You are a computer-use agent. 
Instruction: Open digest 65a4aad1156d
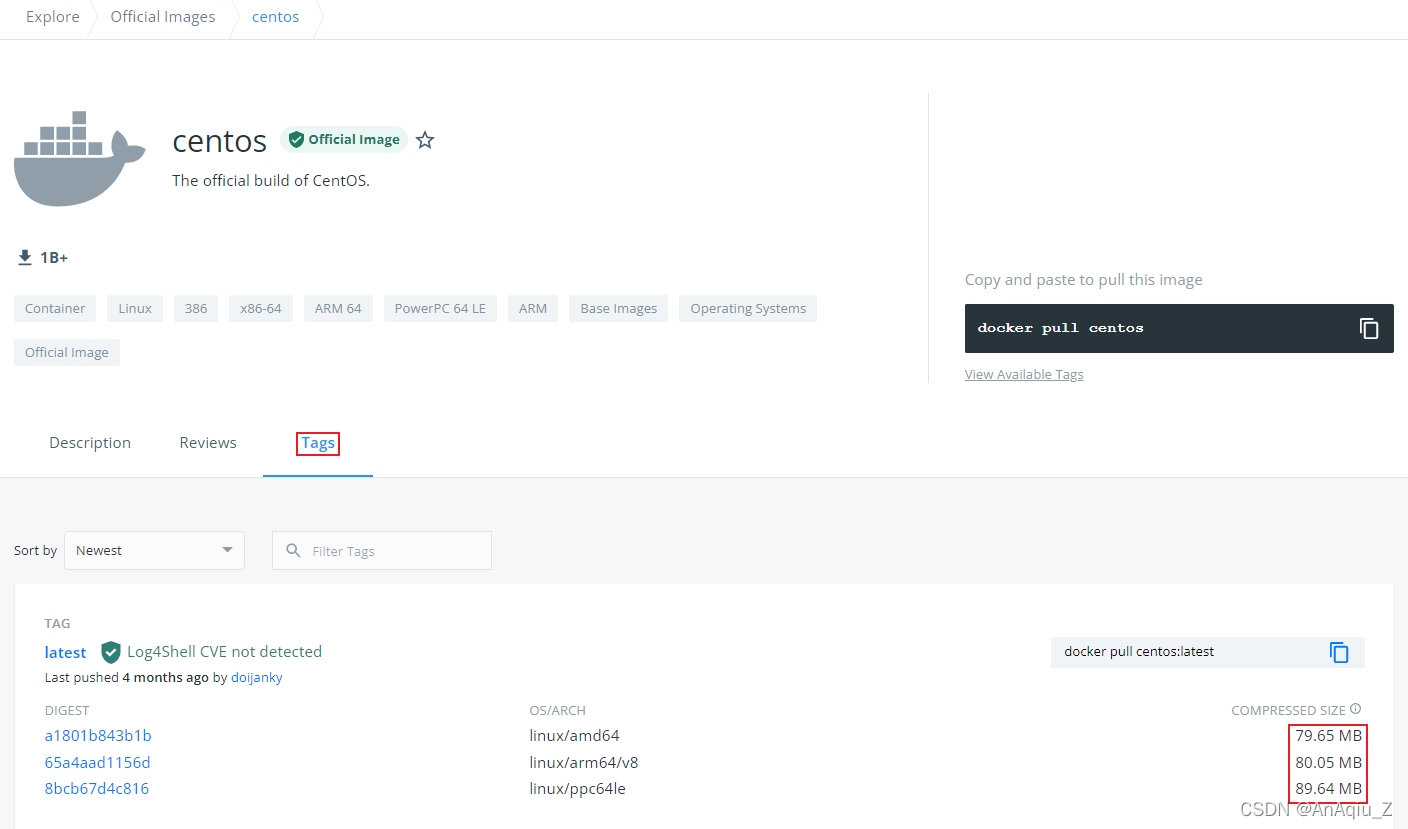98,763
